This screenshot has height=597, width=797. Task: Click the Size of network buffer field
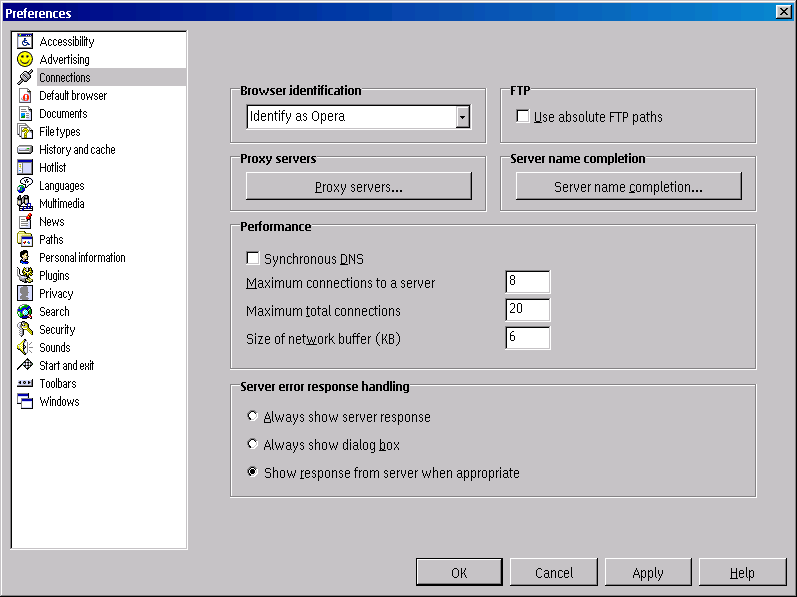(x=528, y=338)
